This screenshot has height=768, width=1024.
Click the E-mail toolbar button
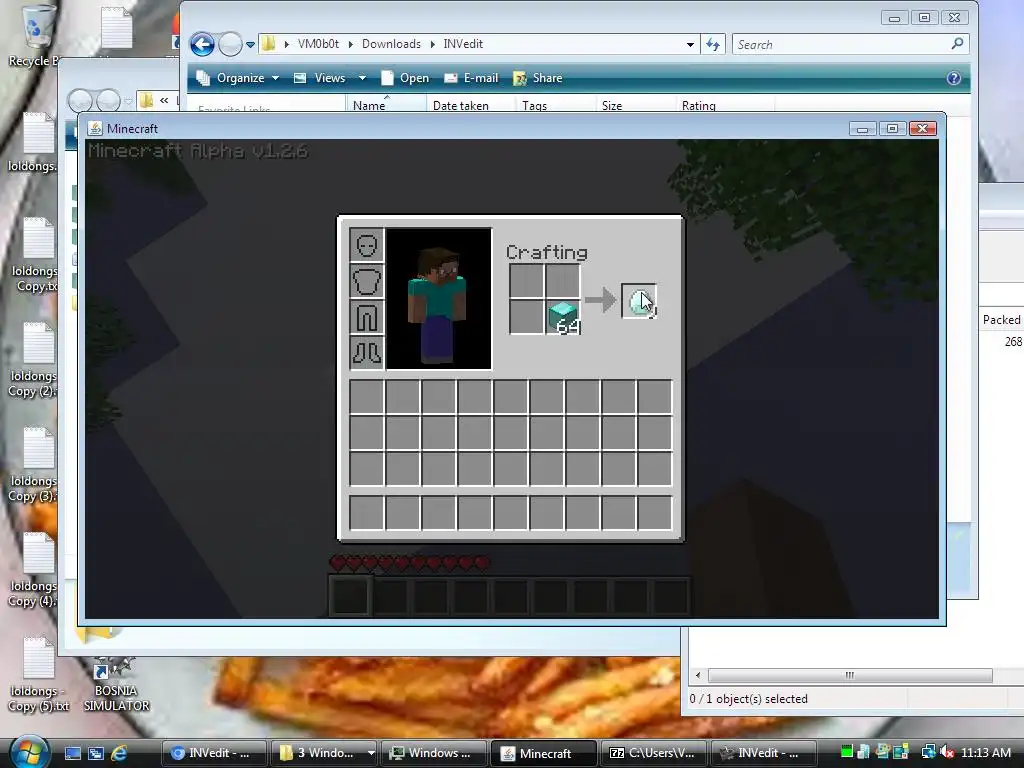coord(471,78)
